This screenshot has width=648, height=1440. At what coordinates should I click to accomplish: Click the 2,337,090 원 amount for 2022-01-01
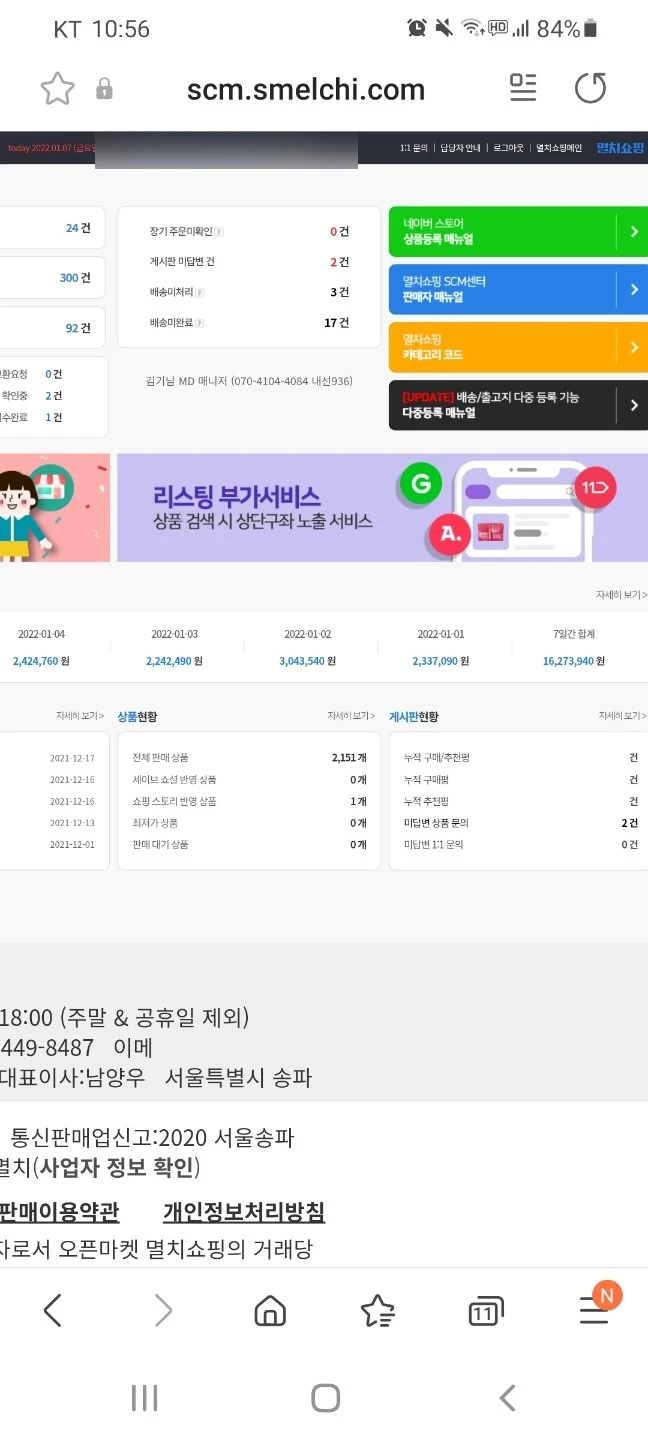(440, 661)
